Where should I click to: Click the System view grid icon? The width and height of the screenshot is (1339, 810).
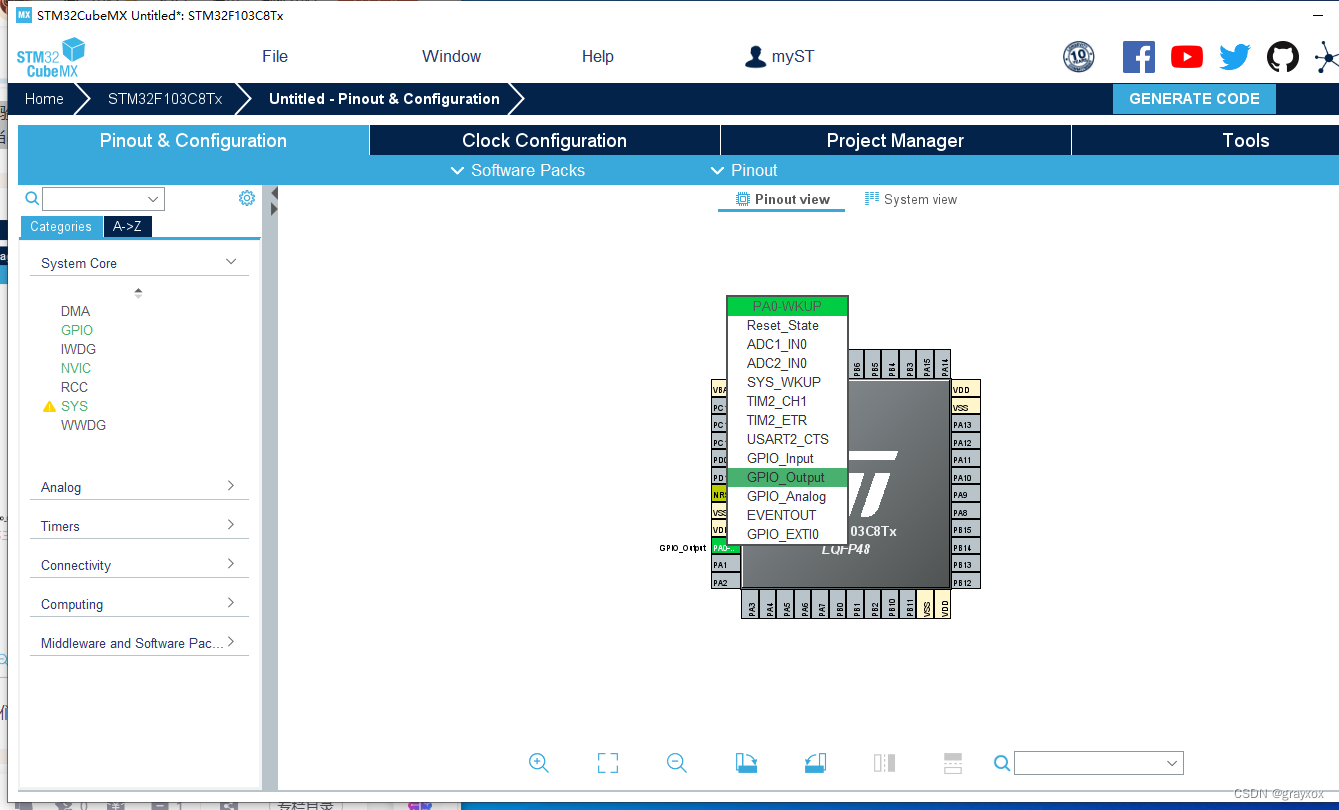pyautogui.click(x=872, y=199)
